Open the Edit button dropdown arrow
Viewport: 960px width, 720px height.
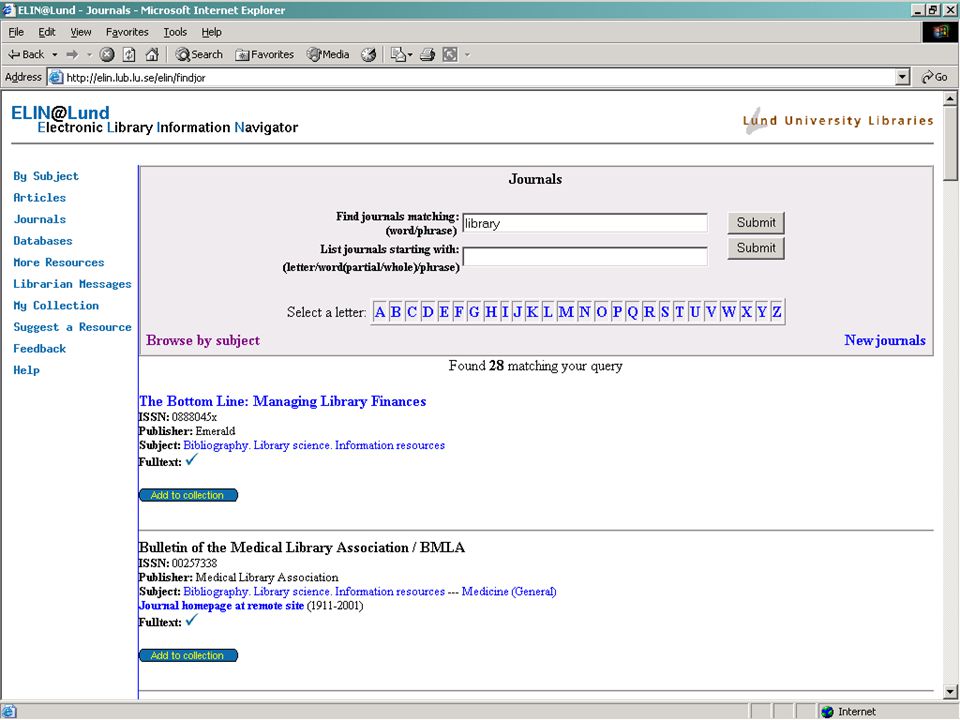(468, 54)
